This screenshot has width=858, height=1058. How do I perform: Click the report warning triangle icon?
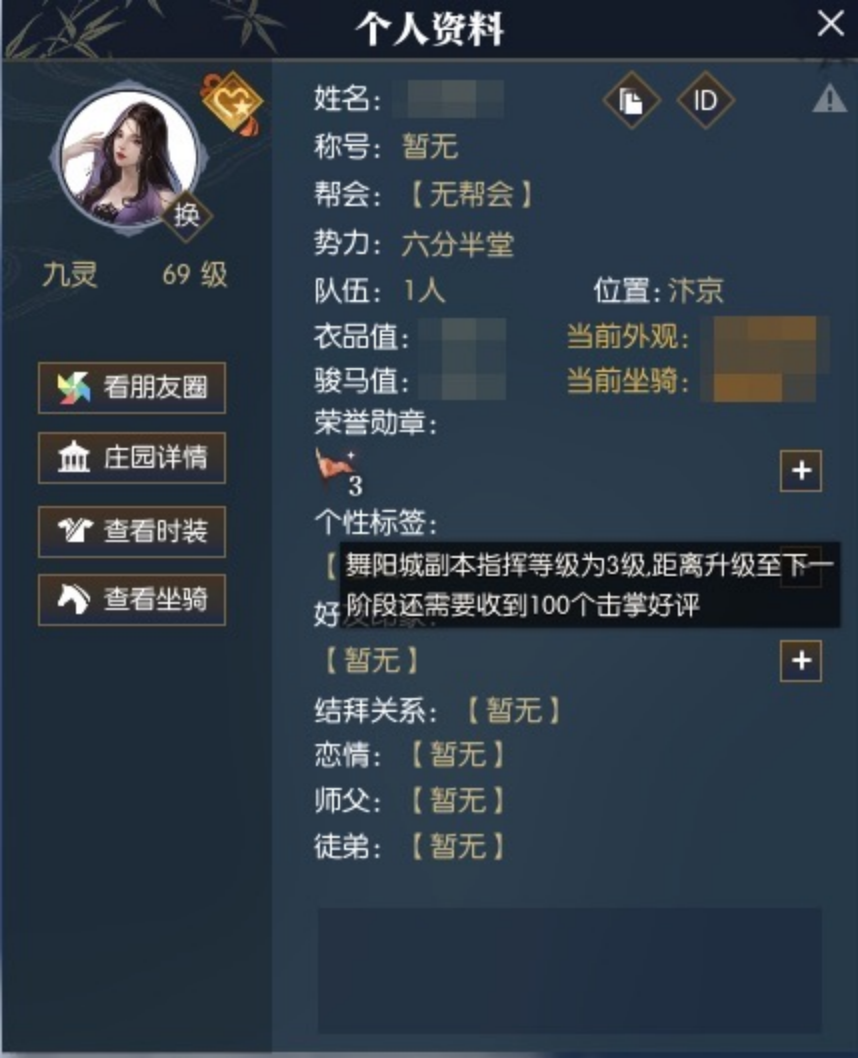click(829, 99)
